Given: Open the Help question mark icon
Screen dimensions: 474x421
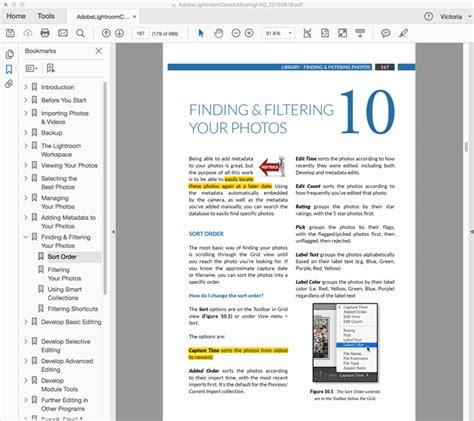Looking at the screenshot, I should coord(428,16).
